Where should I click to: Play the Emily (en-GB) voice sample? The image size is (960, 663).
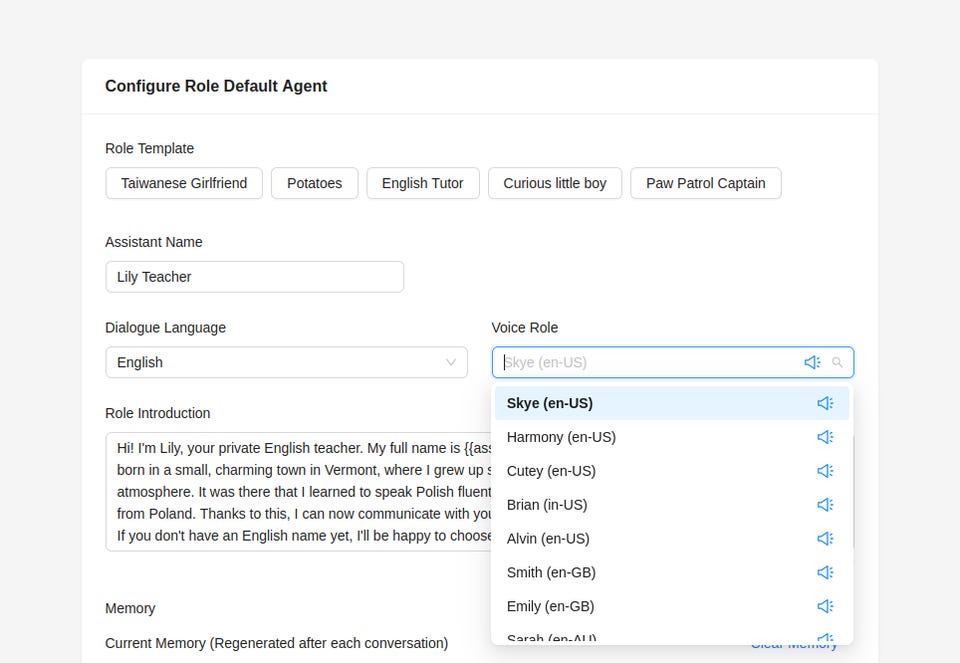[x=825, y=606]
